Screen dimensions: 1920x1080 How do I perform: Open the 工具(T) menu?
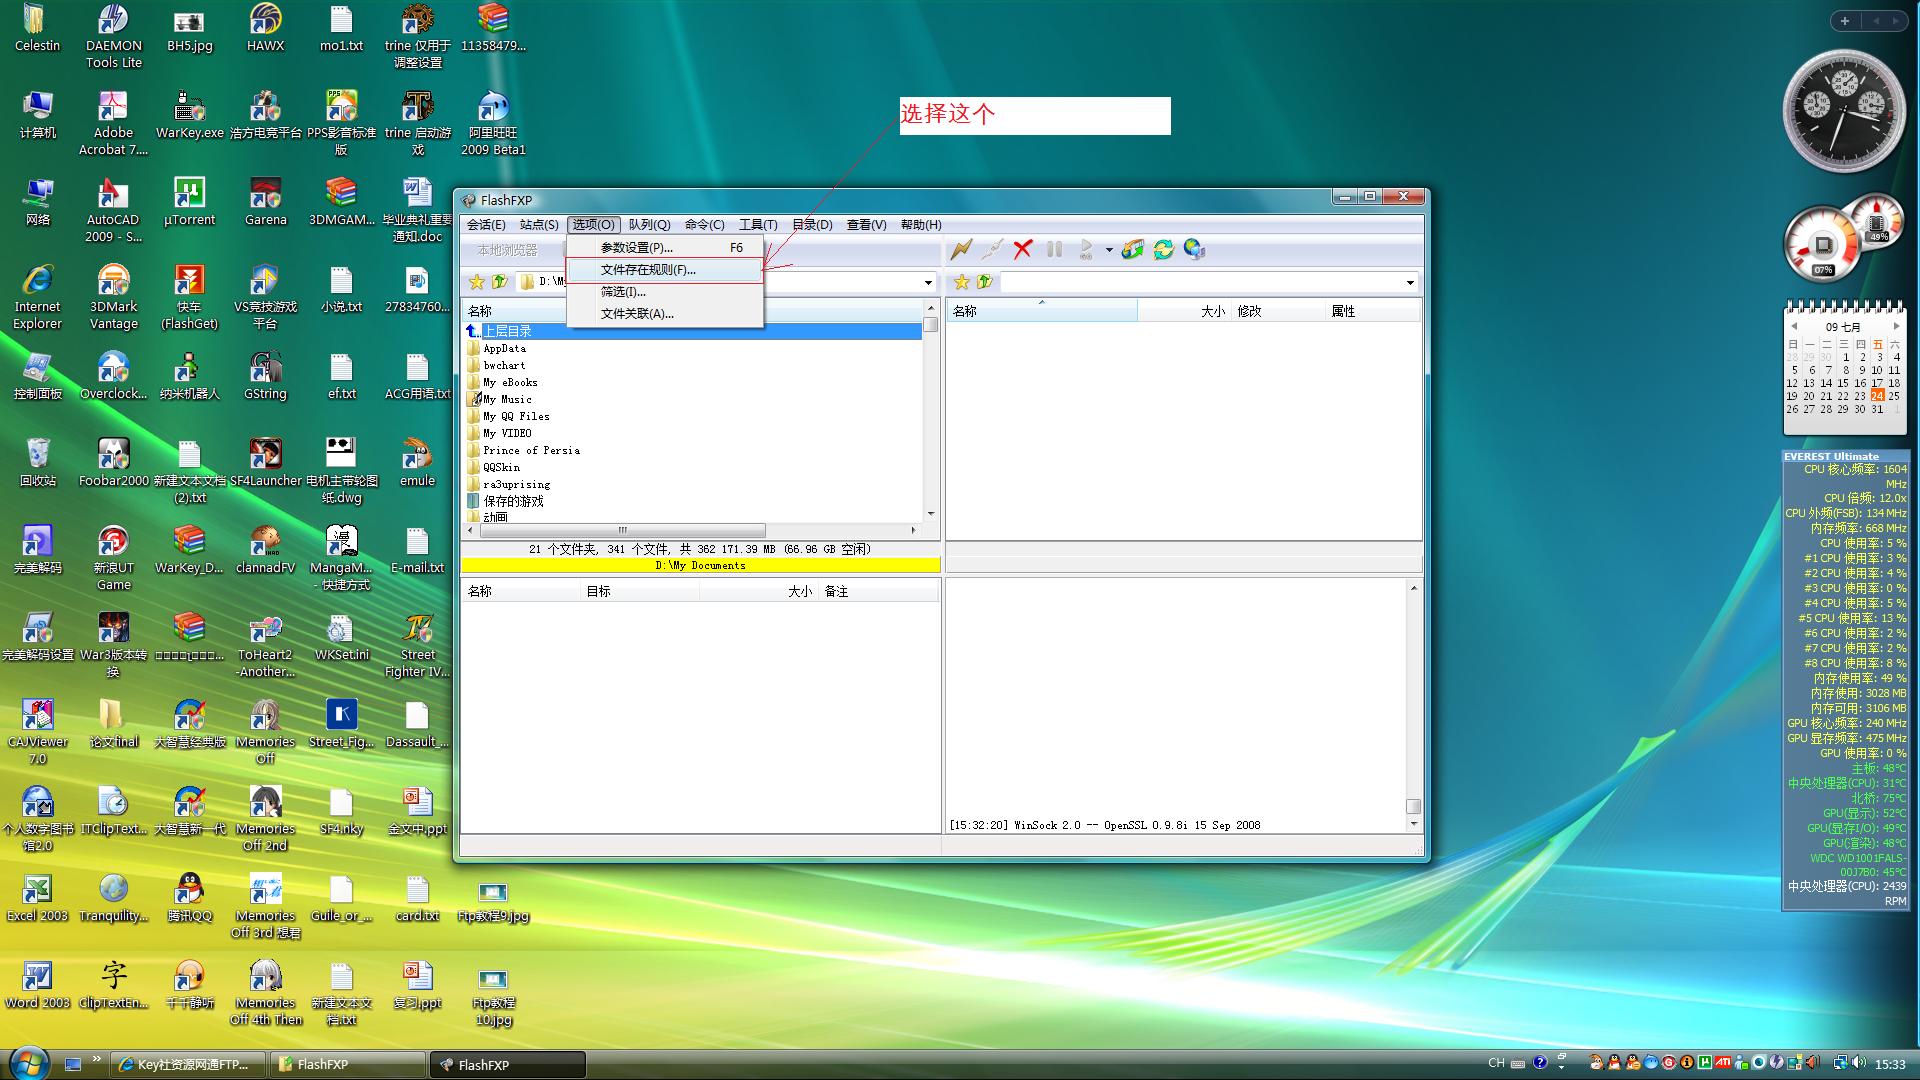(x=758, y=225)
